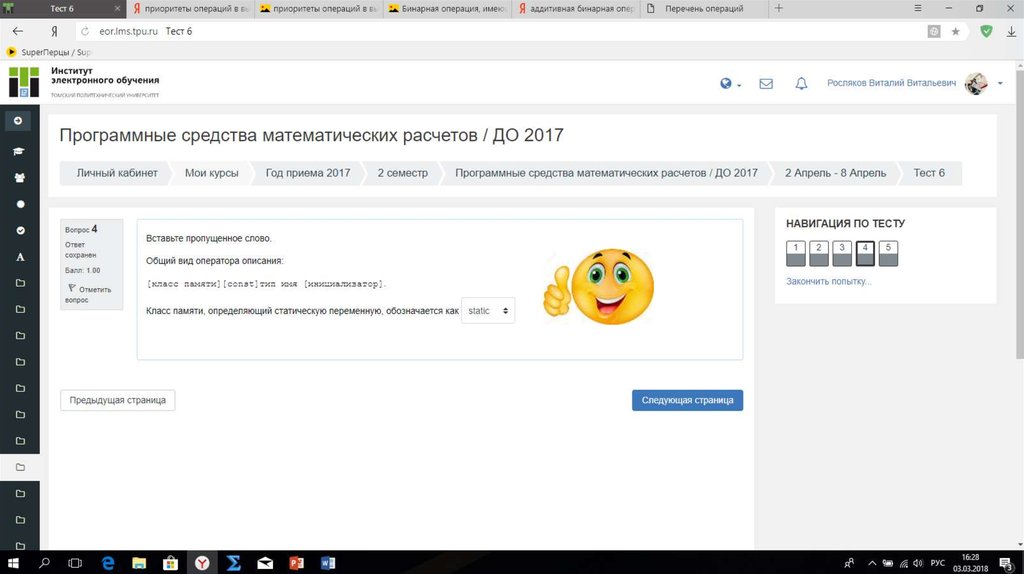Jump to question 5 in test navigation
Screen dimensions: 1024x574
[x=888, y=253]
